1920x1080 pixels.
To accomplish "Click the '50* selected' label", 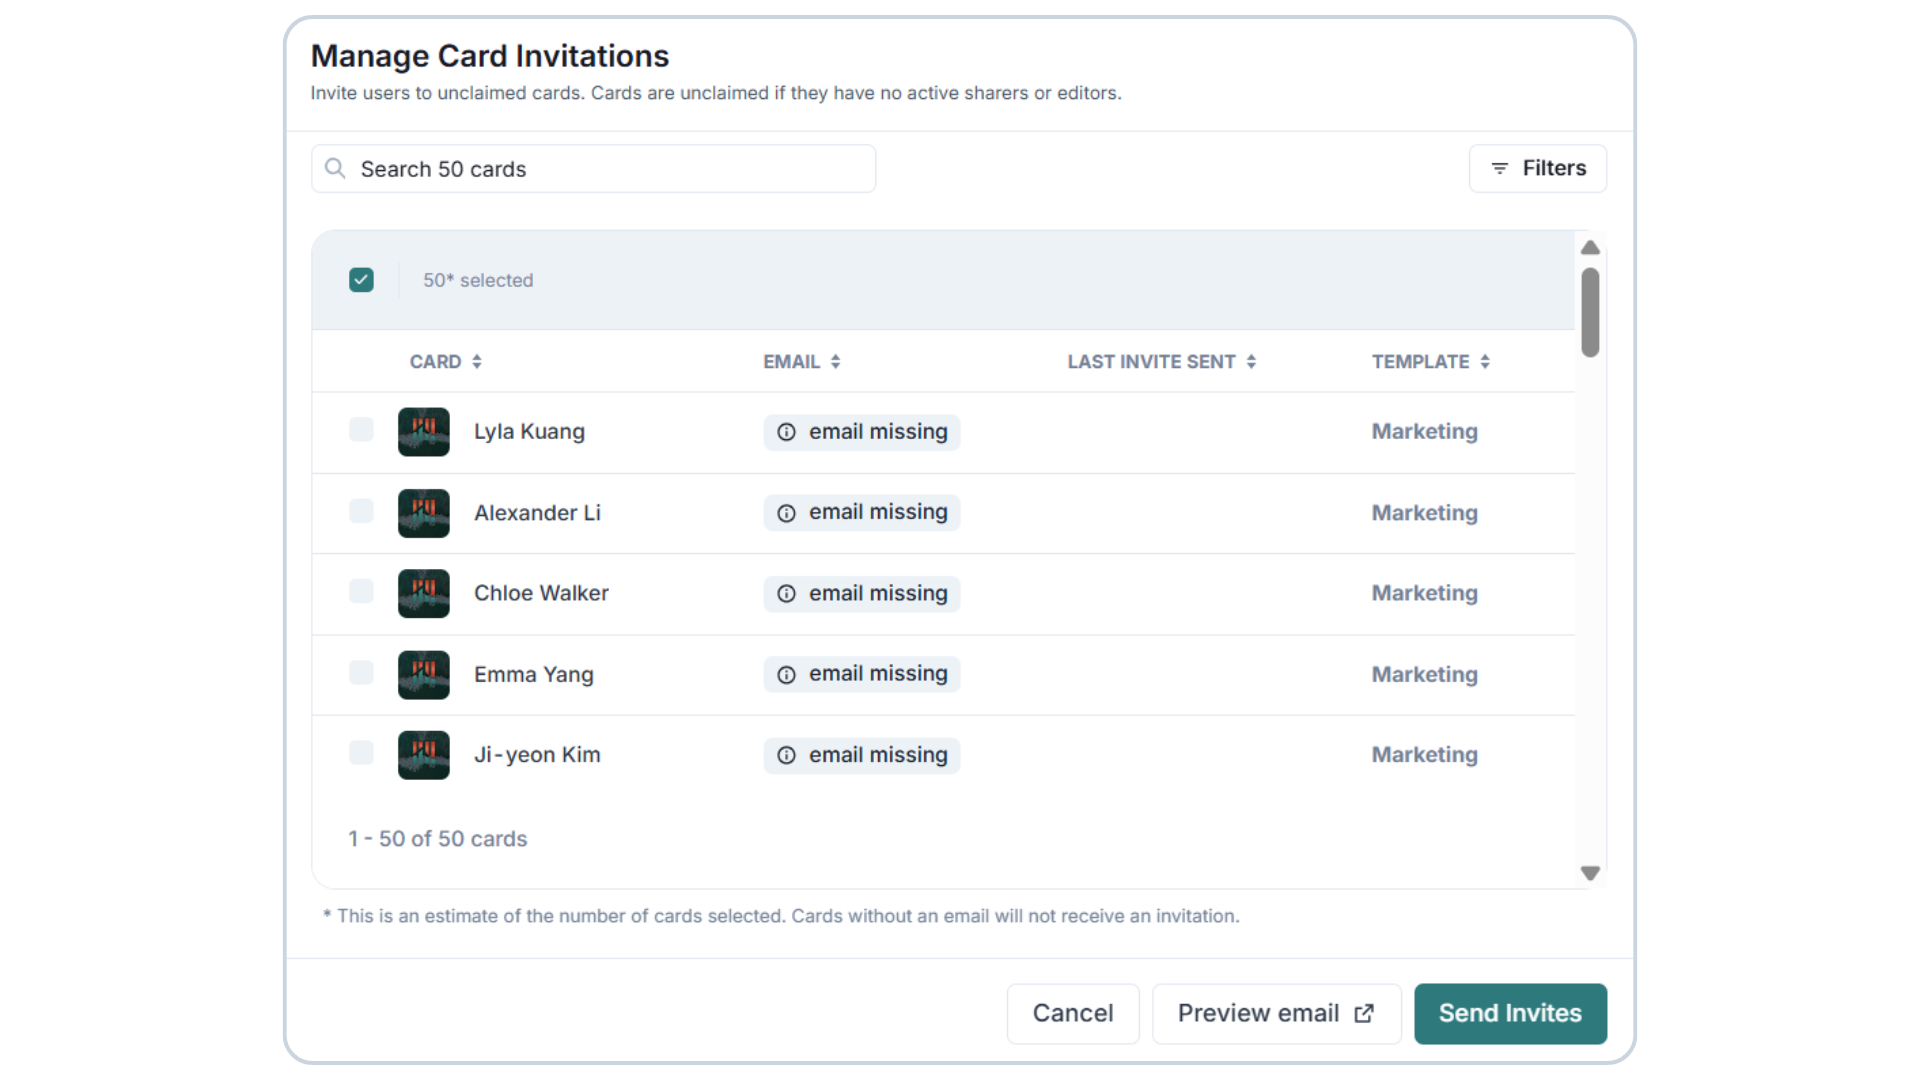I will 478,281.
